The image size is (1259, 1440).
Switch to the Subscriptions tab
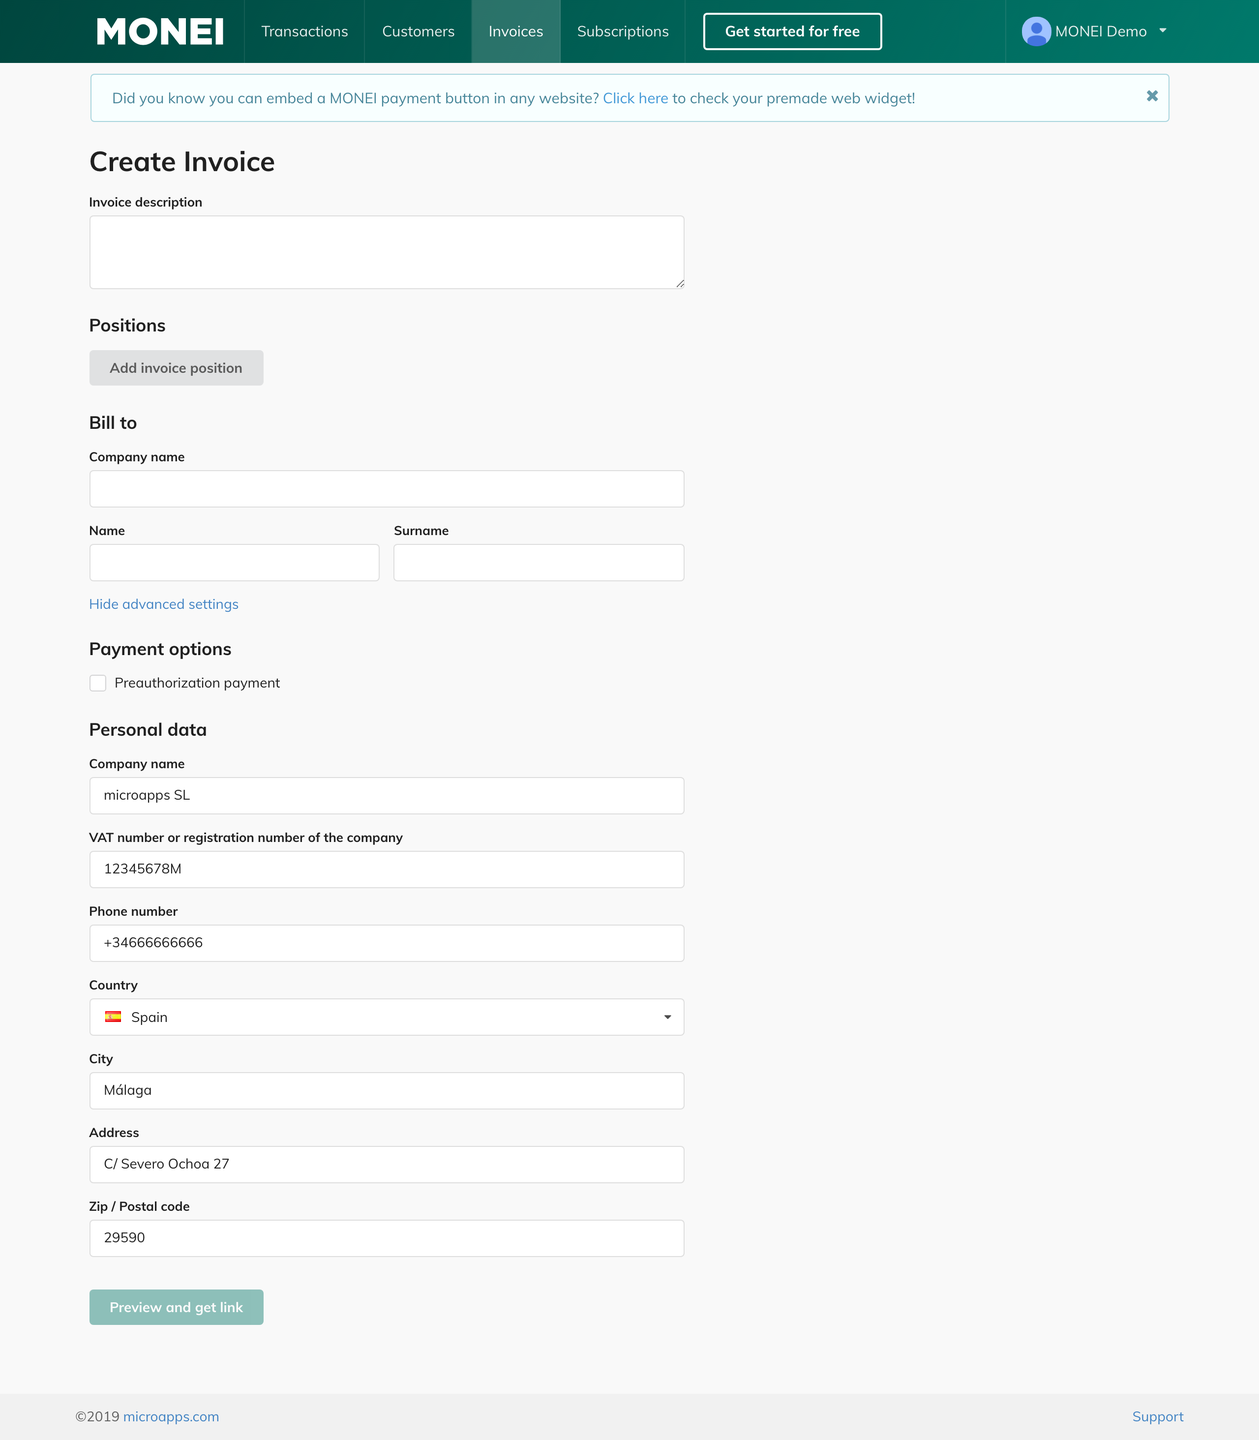[x=623, y=32]
